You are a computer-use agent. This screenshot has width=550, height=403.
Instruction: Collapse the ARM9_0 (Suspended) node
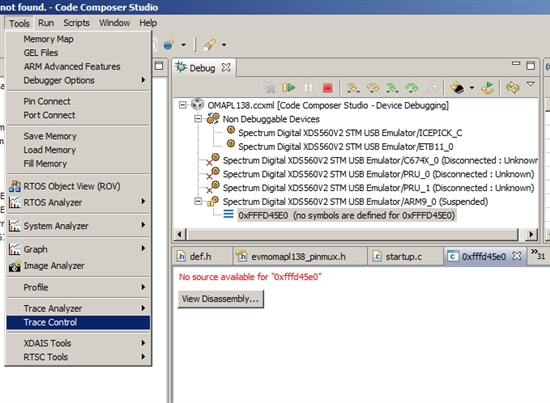pyautogui.click(x=198, y=201)
